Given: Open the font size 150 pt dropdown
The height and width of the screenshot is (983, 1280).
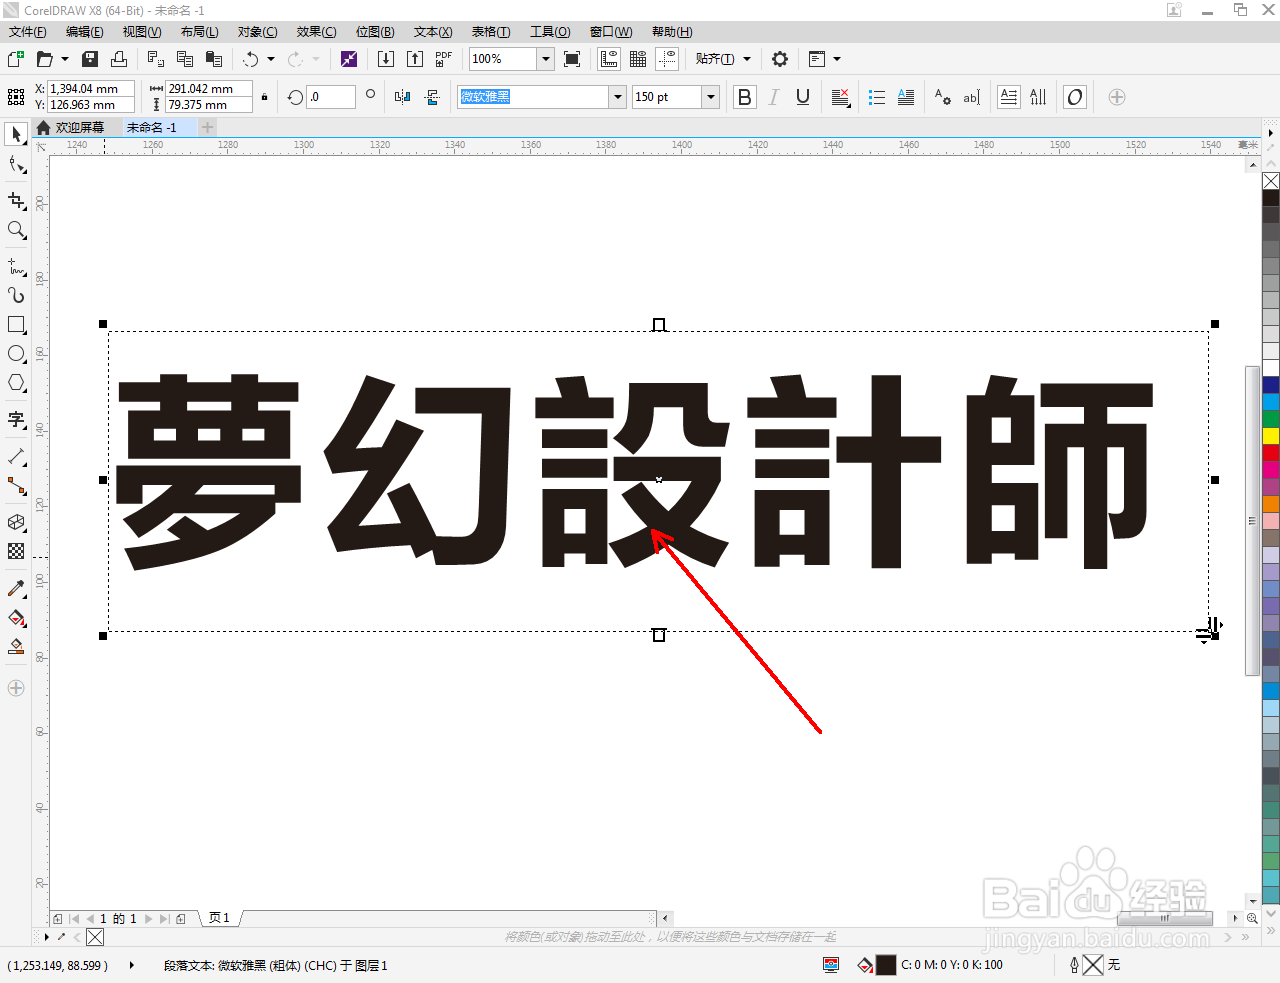Looking at the screenshot, I should click(711, 97).
